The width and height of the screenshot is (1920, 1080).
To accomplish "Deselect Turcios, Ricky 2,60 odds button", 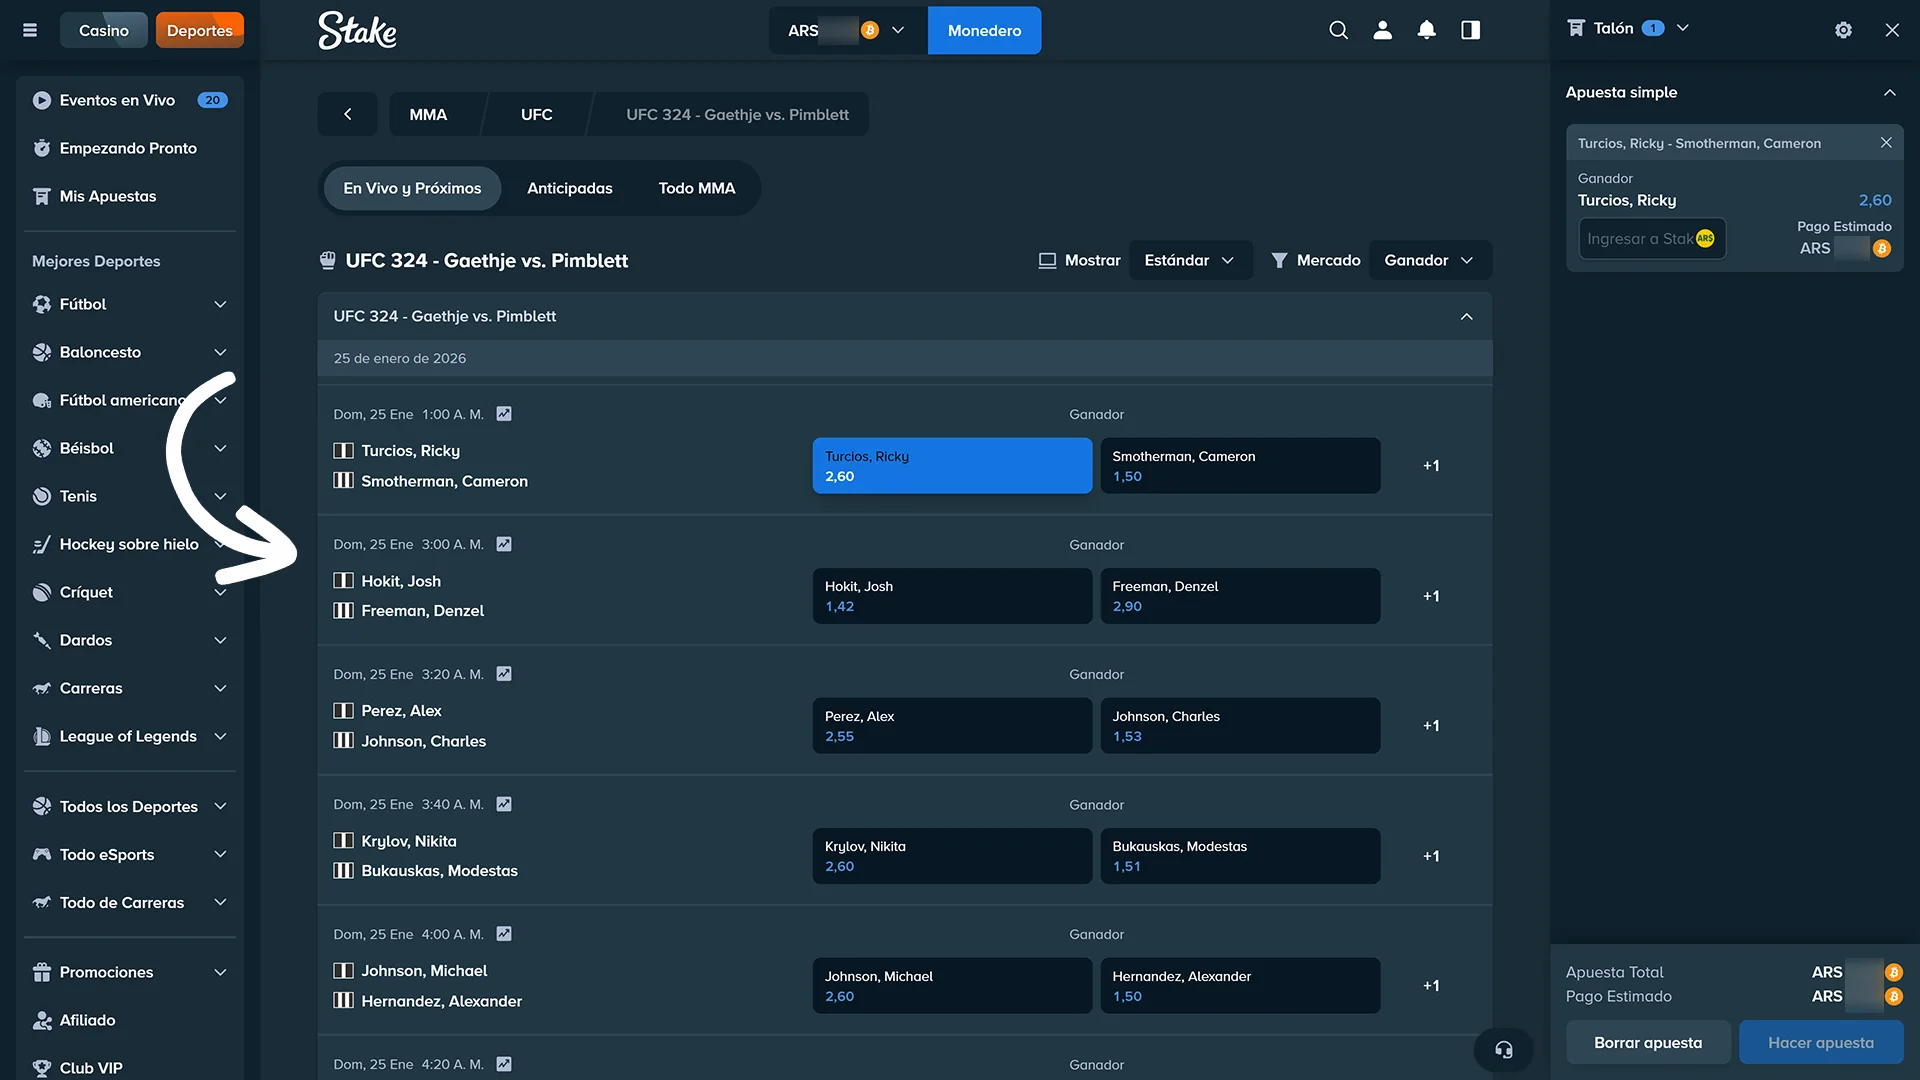I will coord(951,466).
